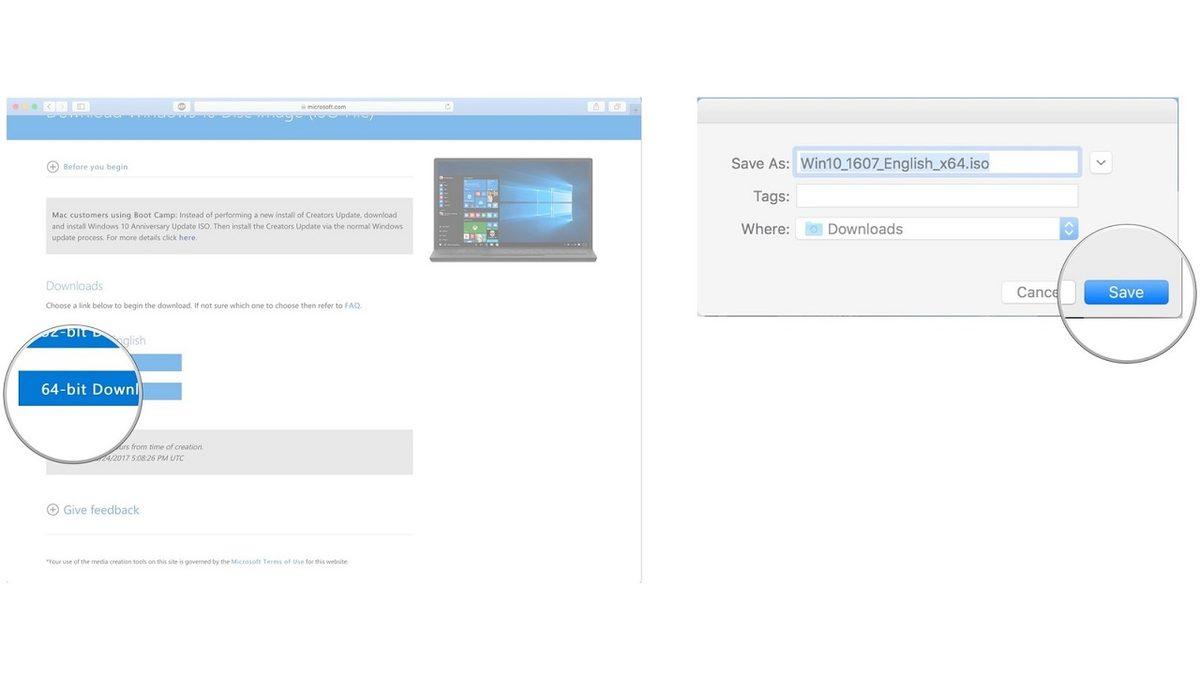Click the Microsoft Terms of Use link
This screenshot has width=1200, height=675.
tap(268, 561)
